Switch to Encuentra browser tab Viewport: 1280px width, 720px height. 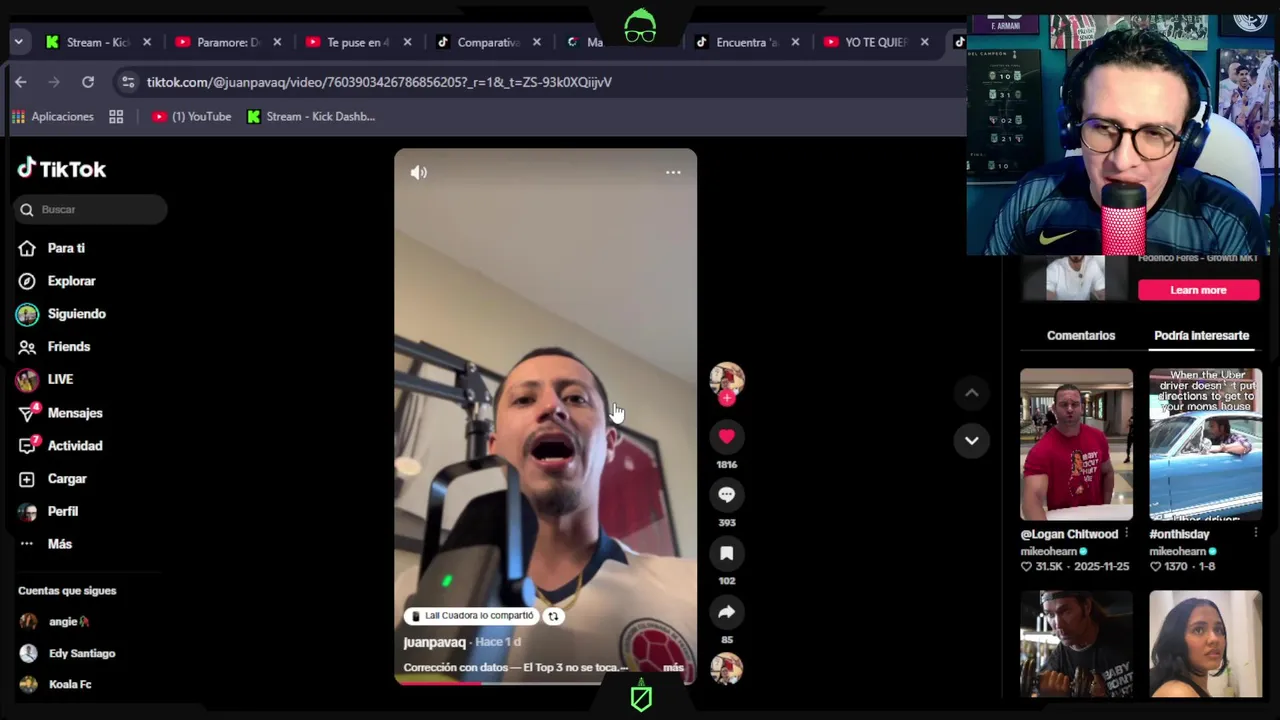click(x=746, y=42)
